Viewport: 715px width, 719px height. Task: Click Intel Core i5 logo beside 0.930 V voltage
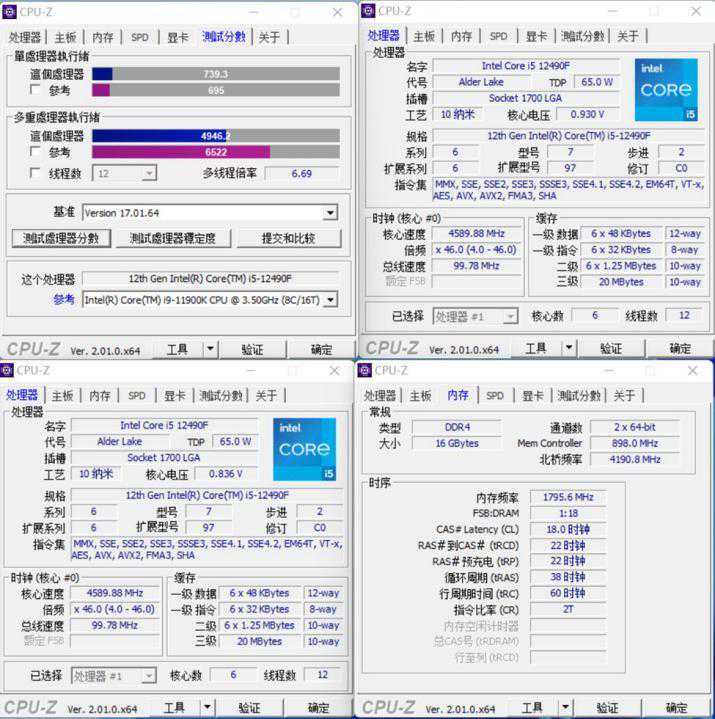(x=664, y=90)
